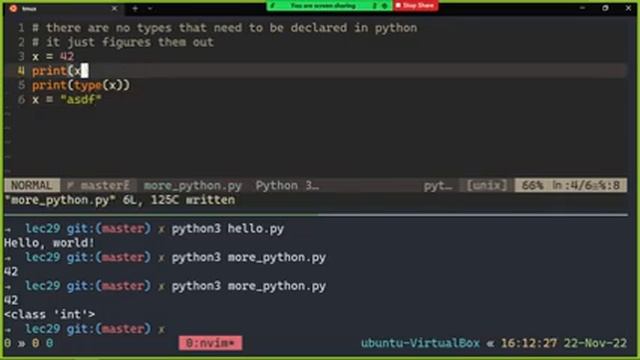Click the 16:12:27 clock in tmux bar
This screenshot has width=640, height=360.
pyautogui.click(x=529, y=343)
